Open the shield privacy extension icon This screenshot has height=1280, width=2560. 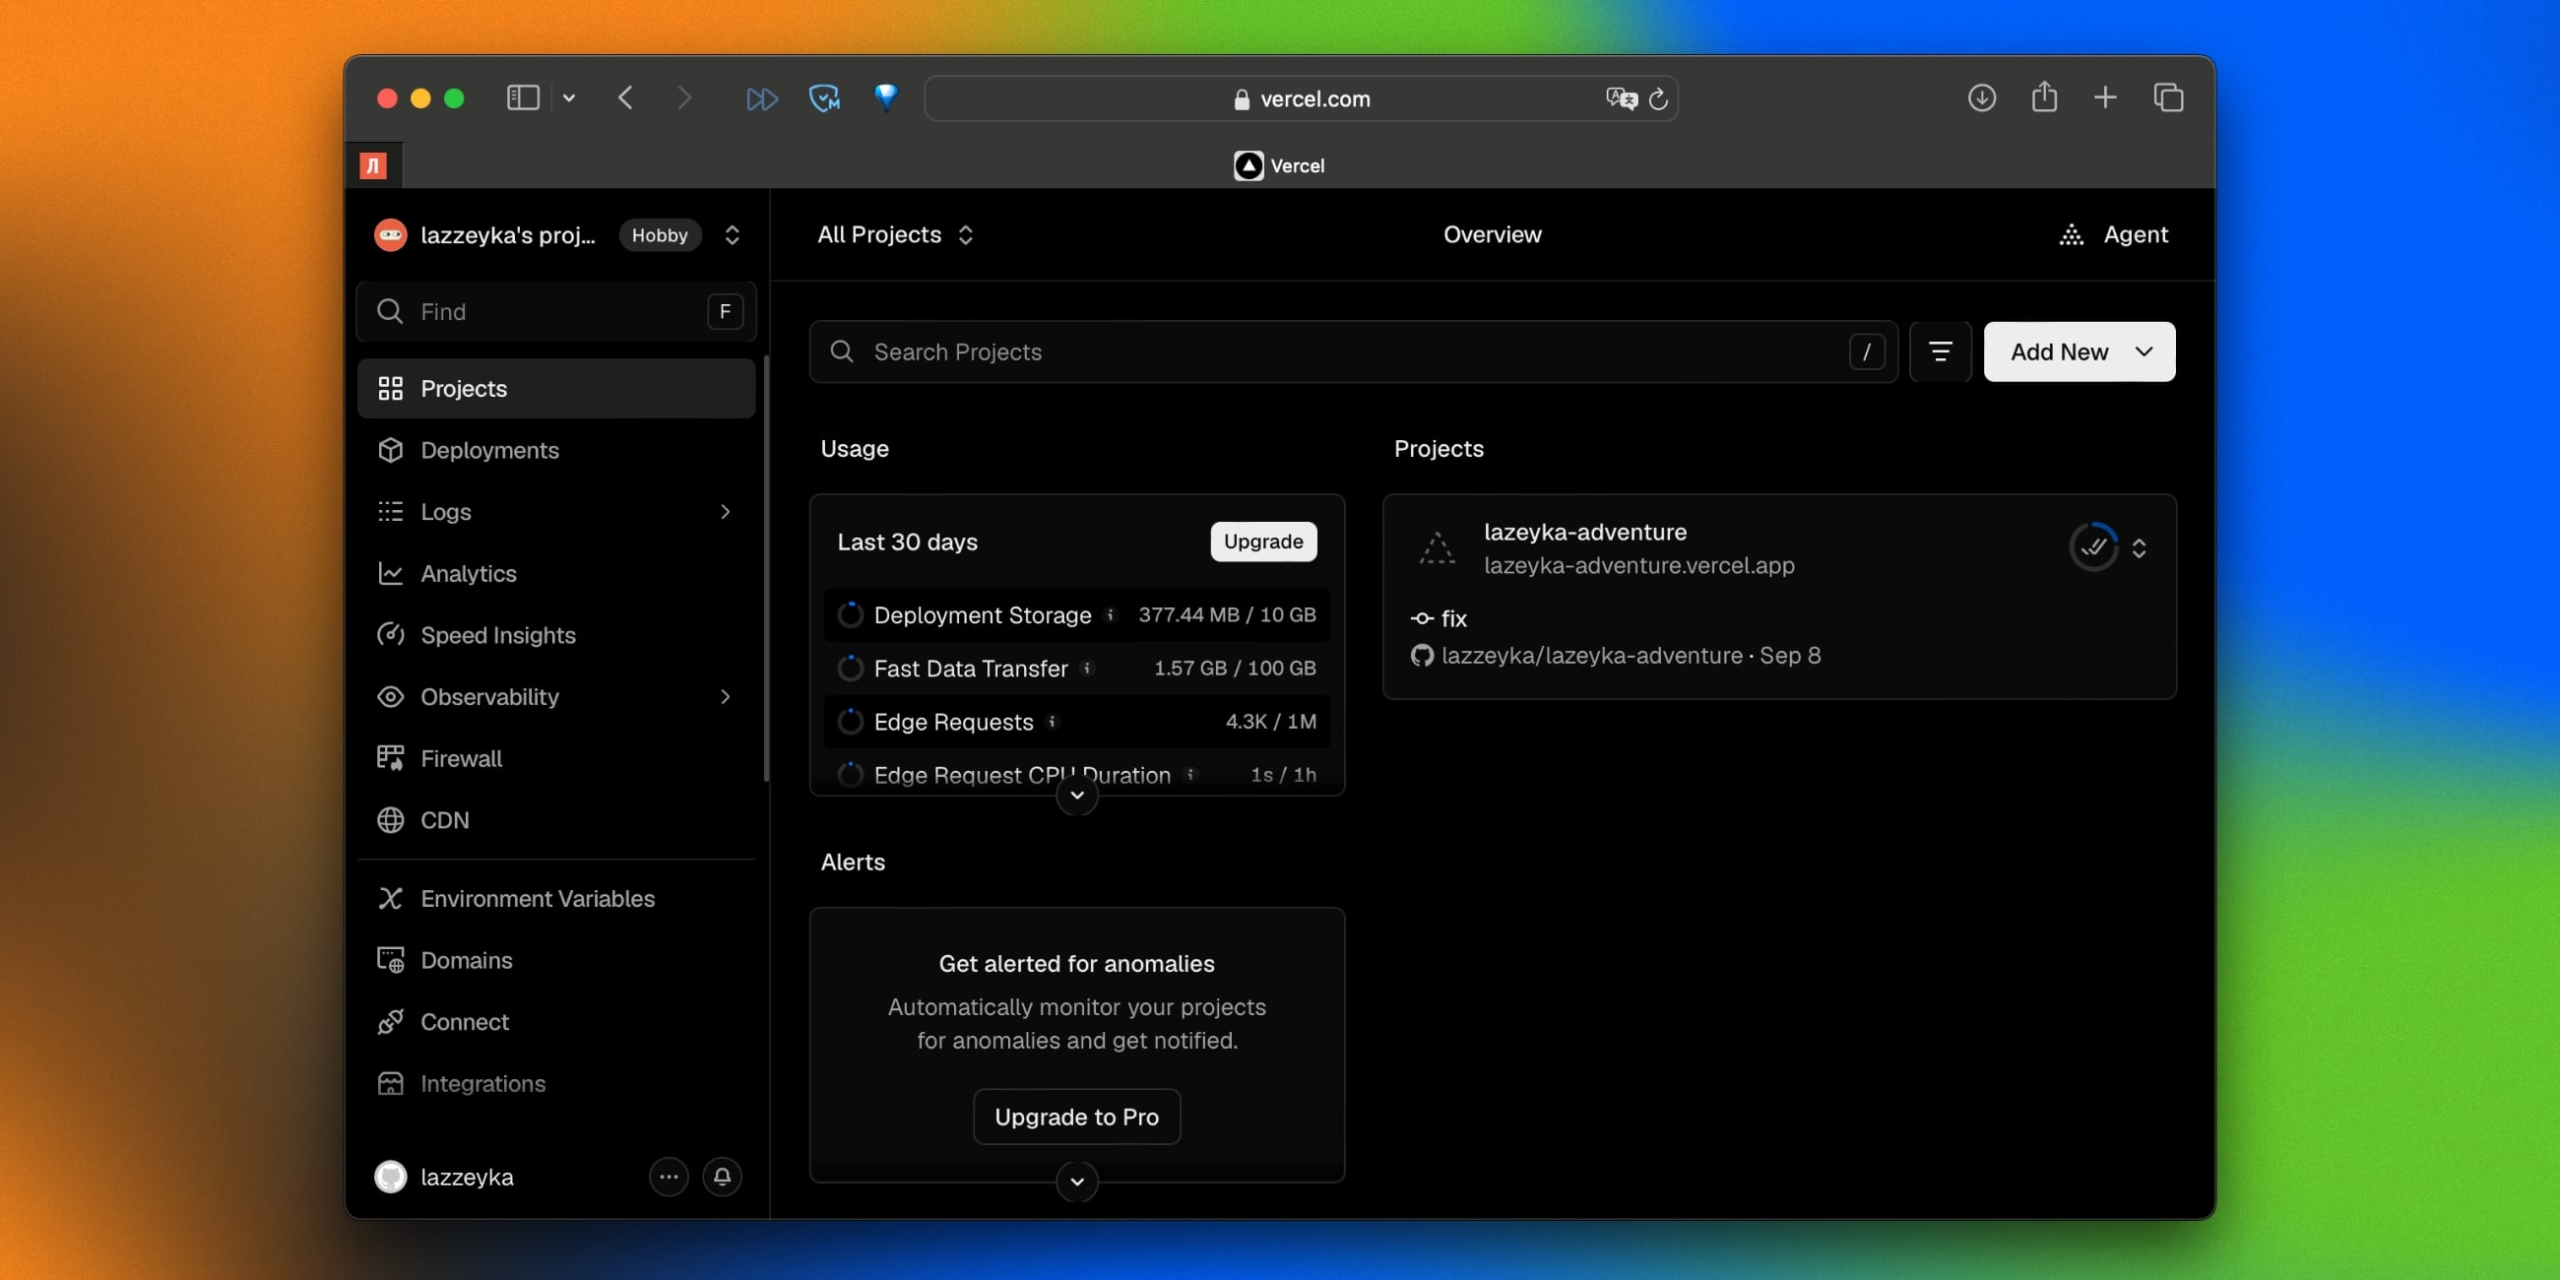coord(824,98)
